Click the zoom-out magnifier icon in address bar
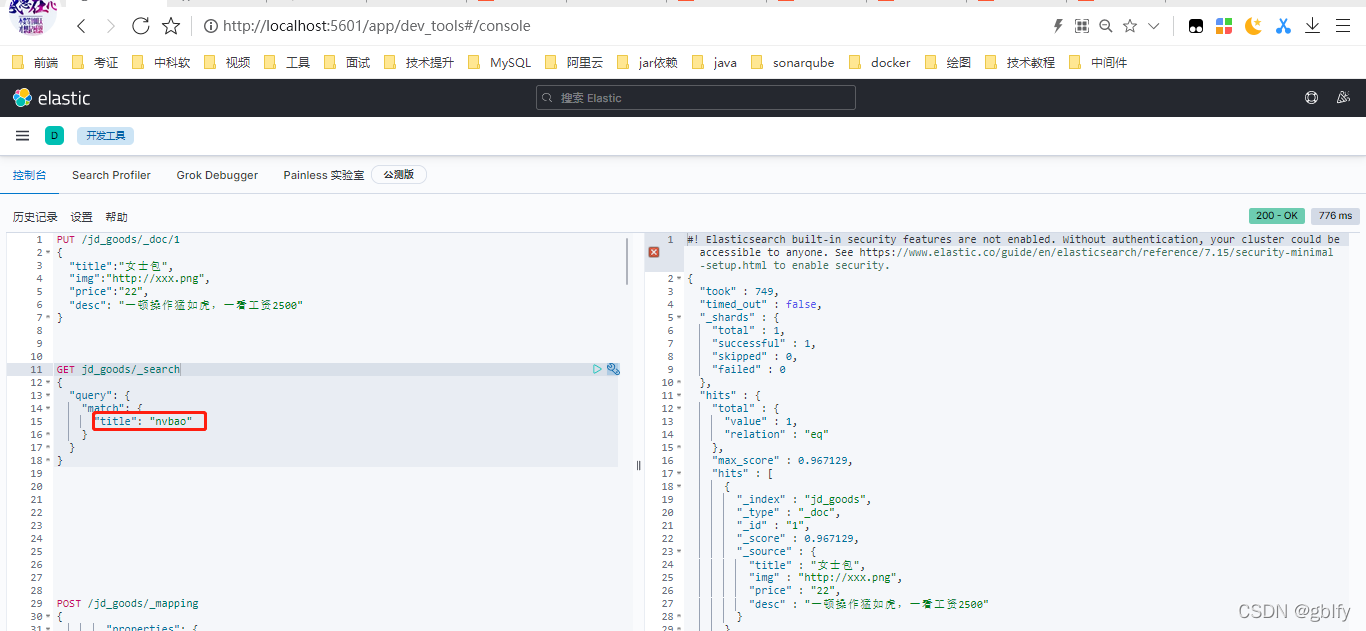Image resolution: width=1366 pixels, height=631 pixels. 1106,26
